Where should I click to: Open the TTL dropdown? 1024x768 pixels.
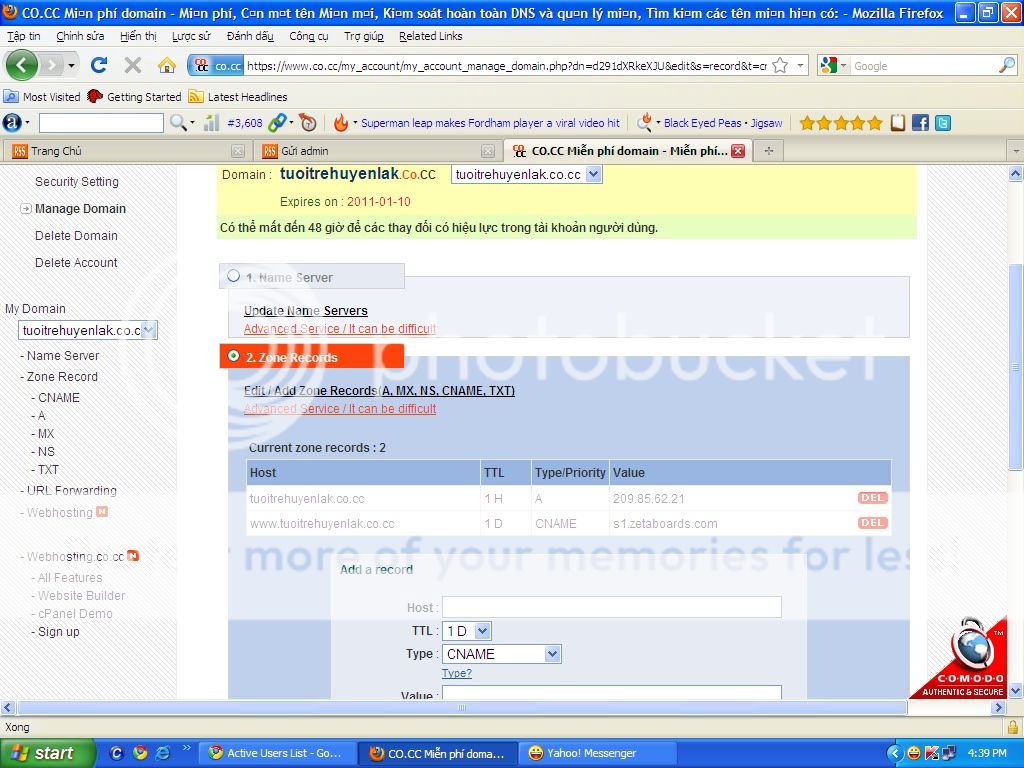point(467,631)
